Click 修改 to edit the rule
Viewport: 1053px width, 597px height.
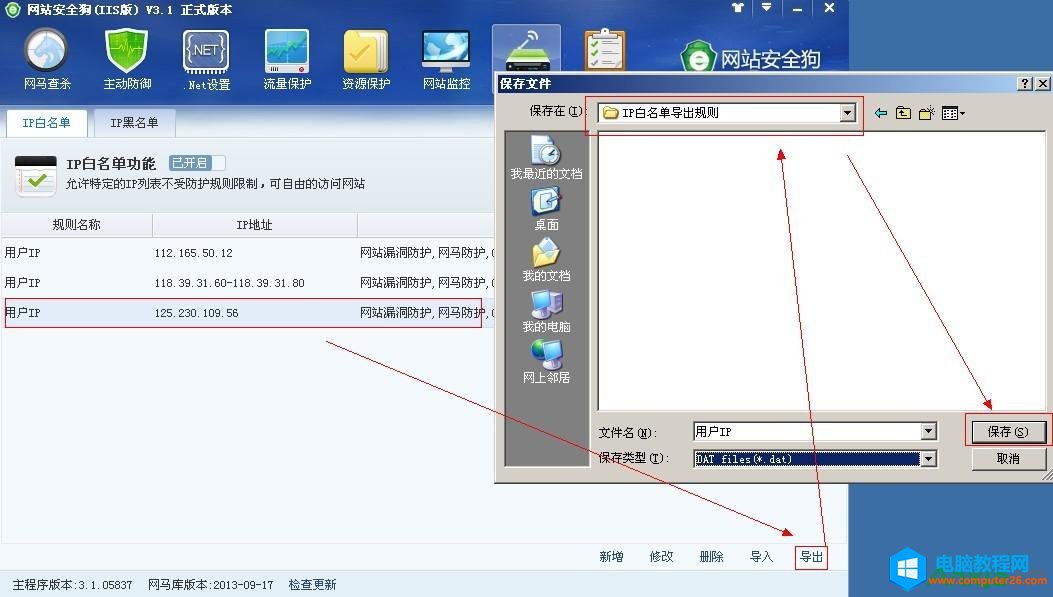(x=661, y=557)
